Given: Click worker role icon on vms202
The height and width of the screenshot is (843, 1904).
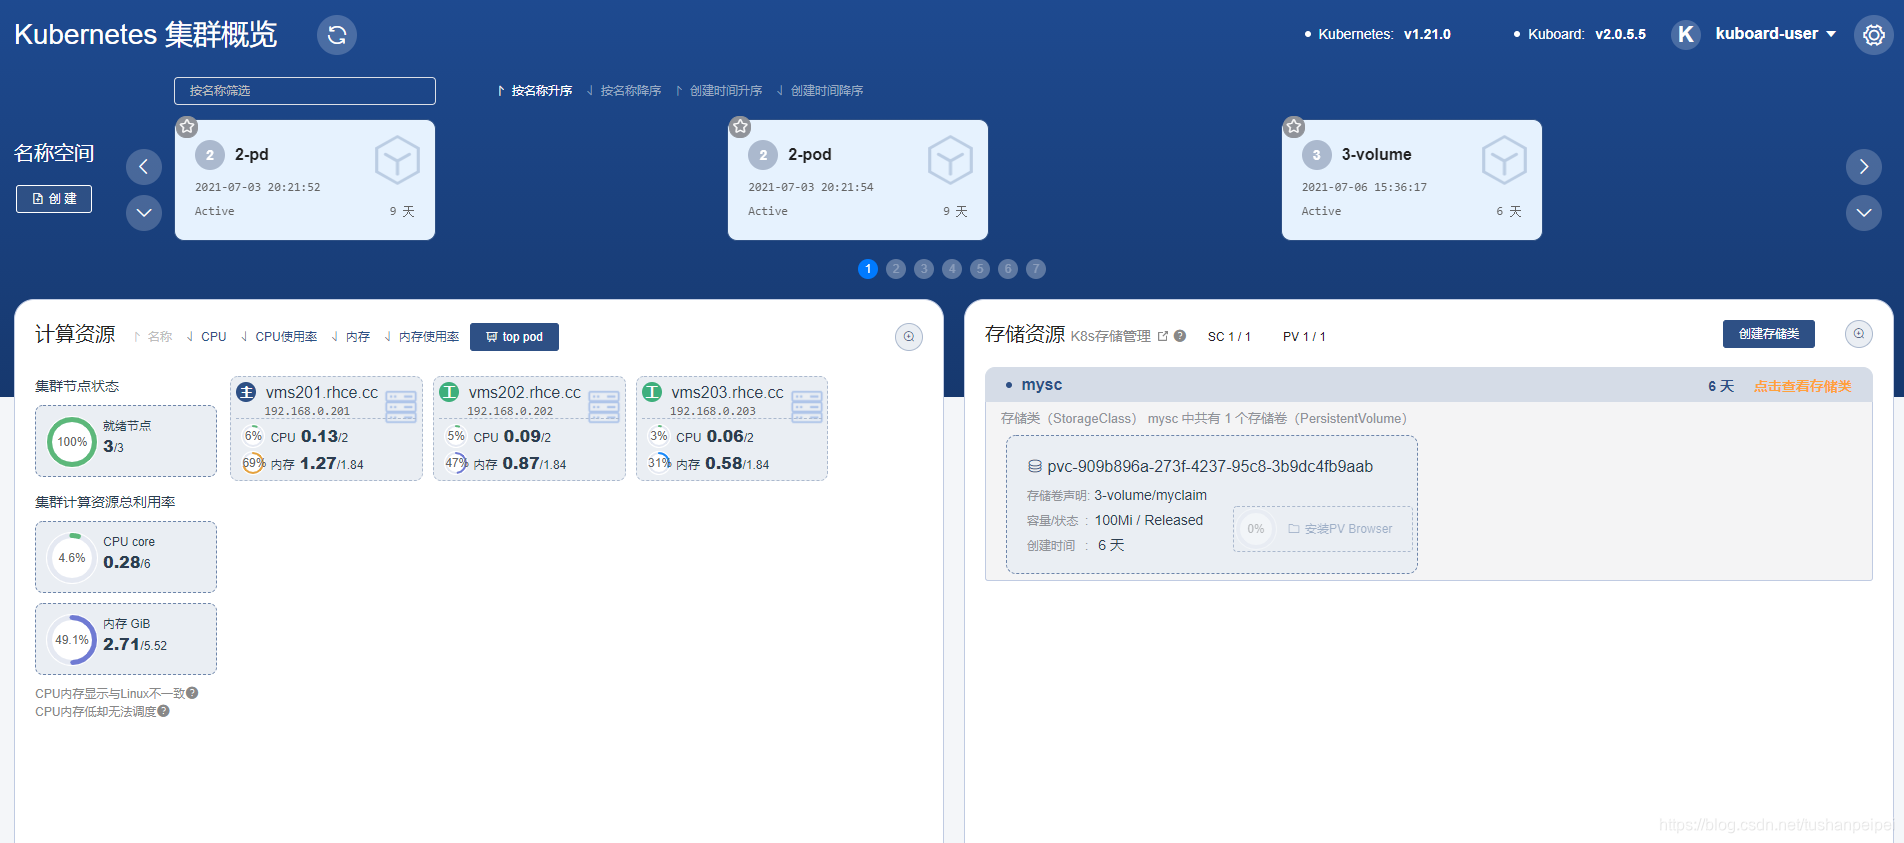Looking at the screenshot, I should click(x=449, y=392).
